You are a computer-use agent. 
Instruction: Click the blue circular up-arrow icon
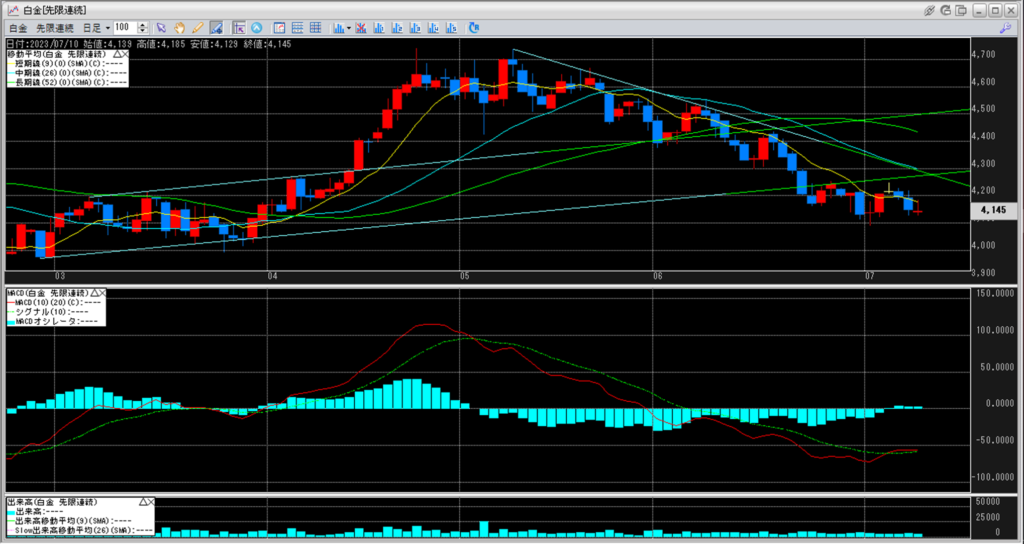(x=257, y=27)
